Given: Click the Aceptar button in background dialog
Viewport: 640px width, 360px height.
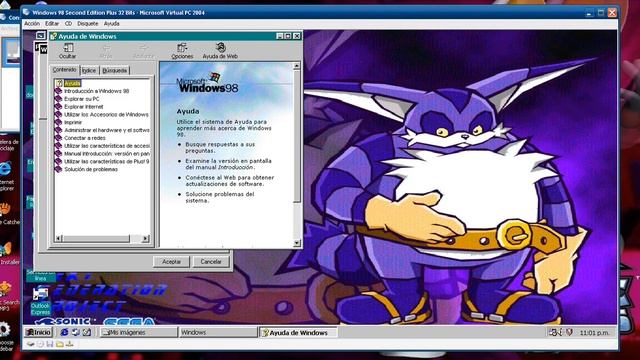Looking at the screenshot, I should 171,262.
